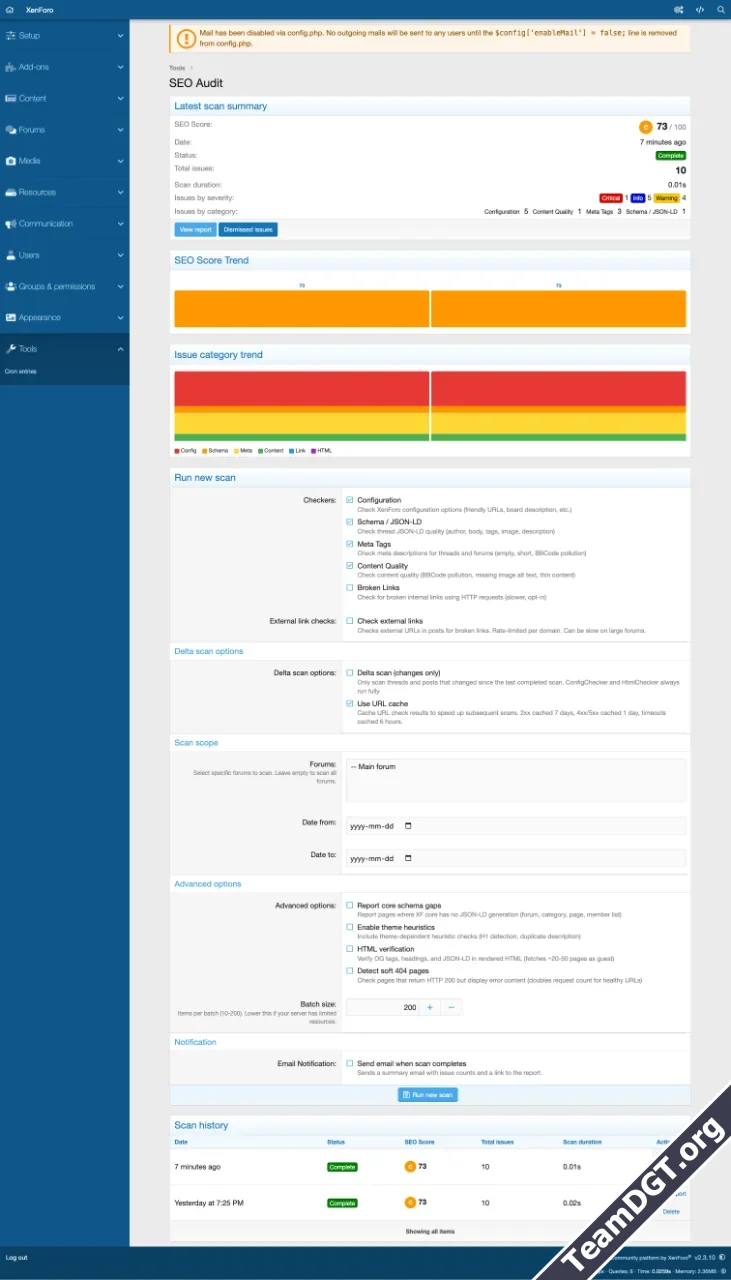Viewport: 731px width, 1280px height.
Task: Open the search icon in top bar
Action: pyautogui.click(x=721, y=9)
